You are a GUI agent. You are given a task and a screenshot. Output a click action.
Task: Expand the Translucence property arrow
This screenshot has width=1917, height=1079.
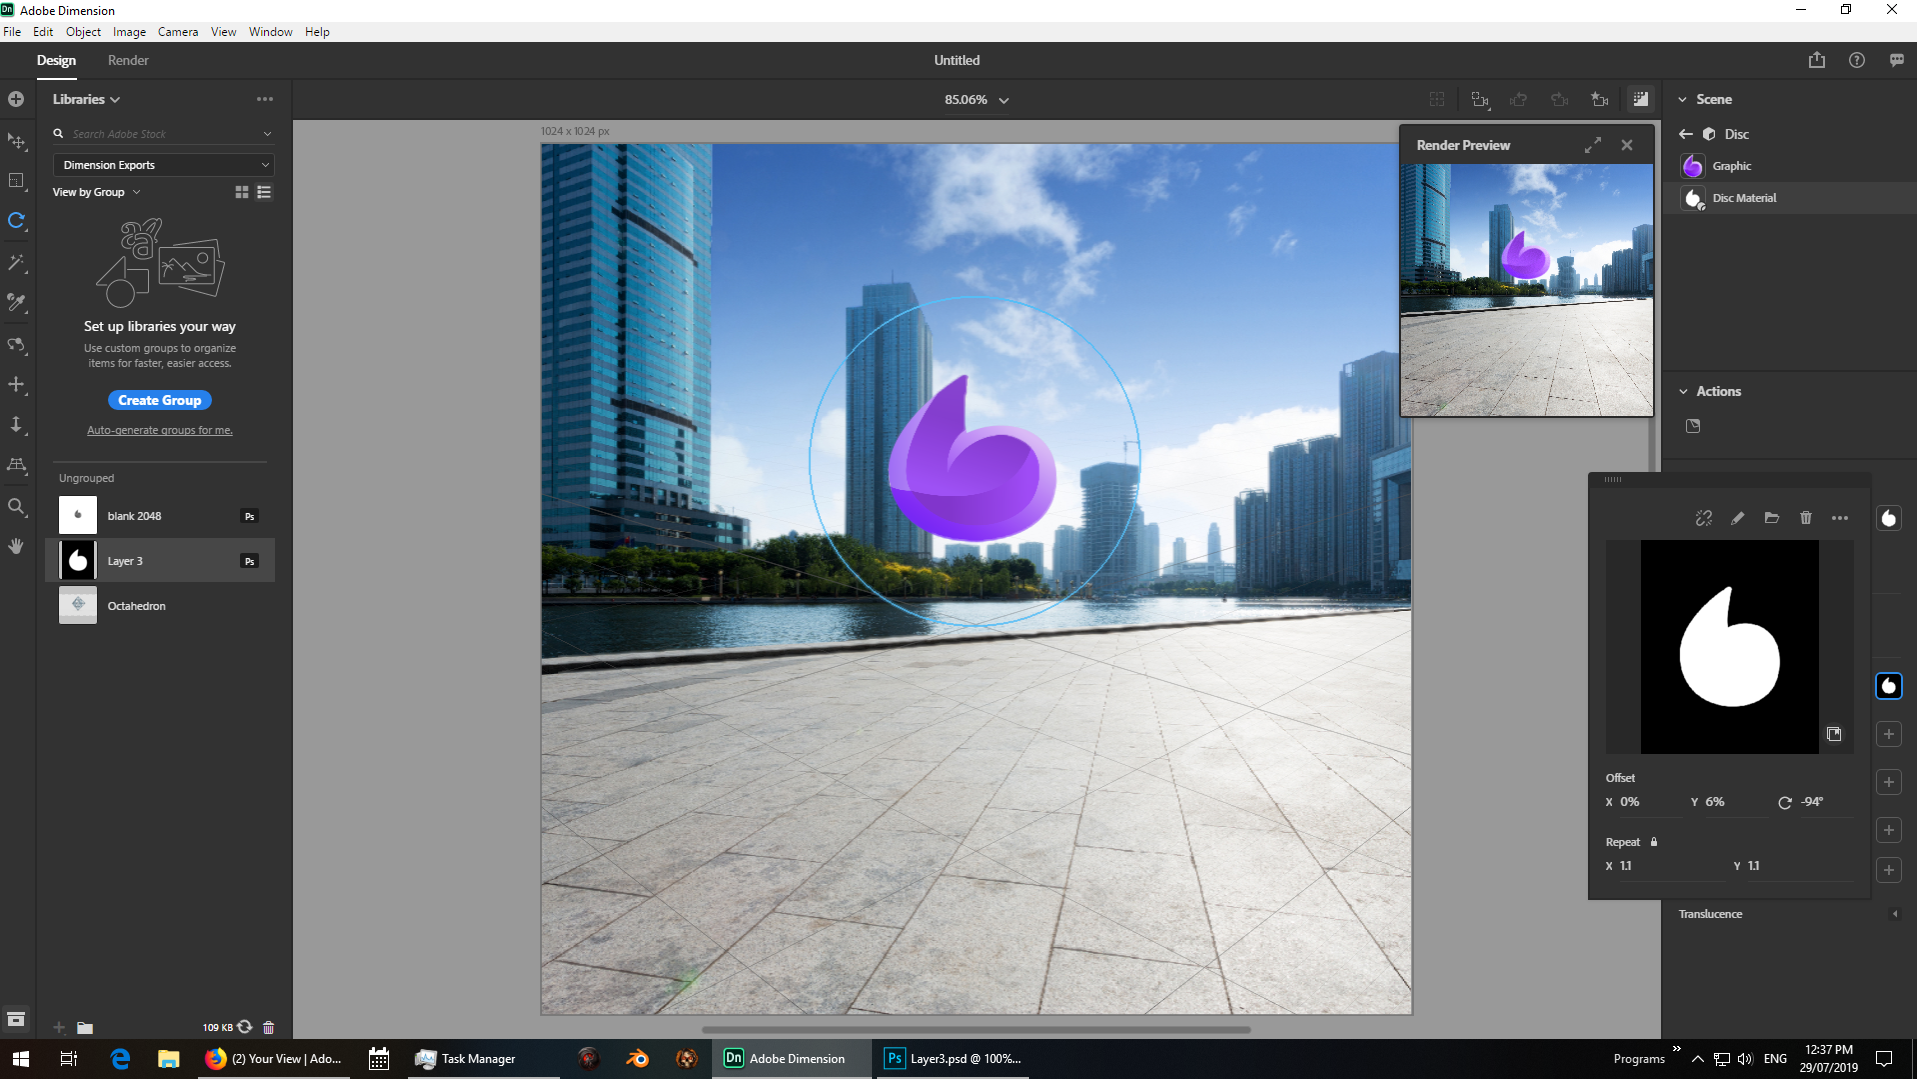click(x=1895, y=914)
